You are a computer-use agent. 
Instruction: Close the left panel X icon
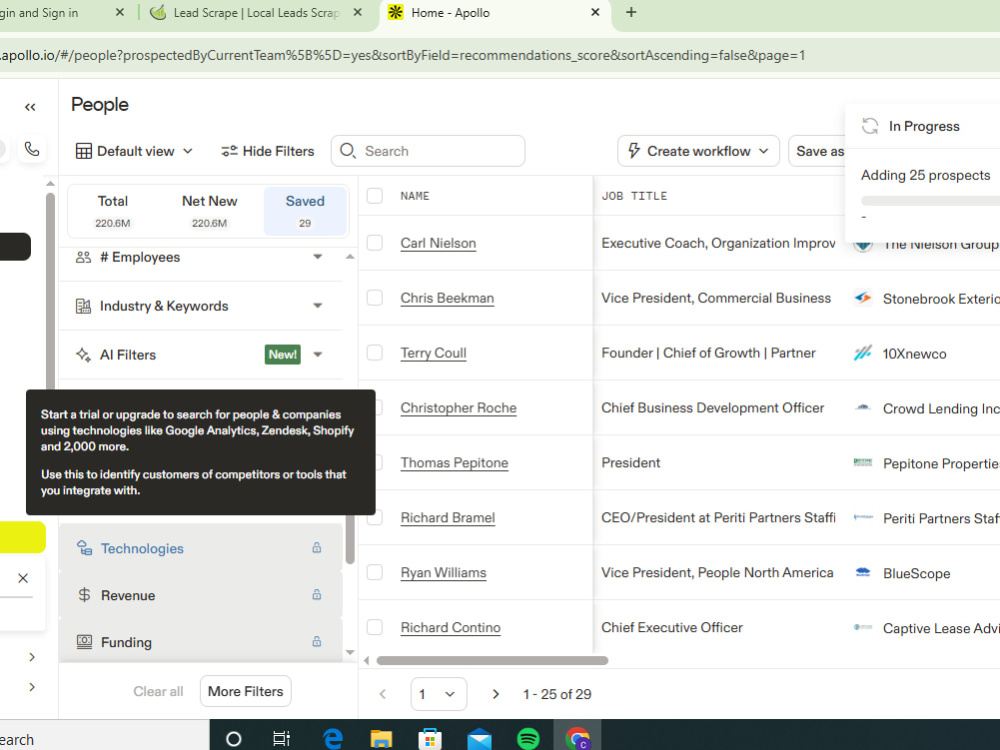click(x=23, y=578)
